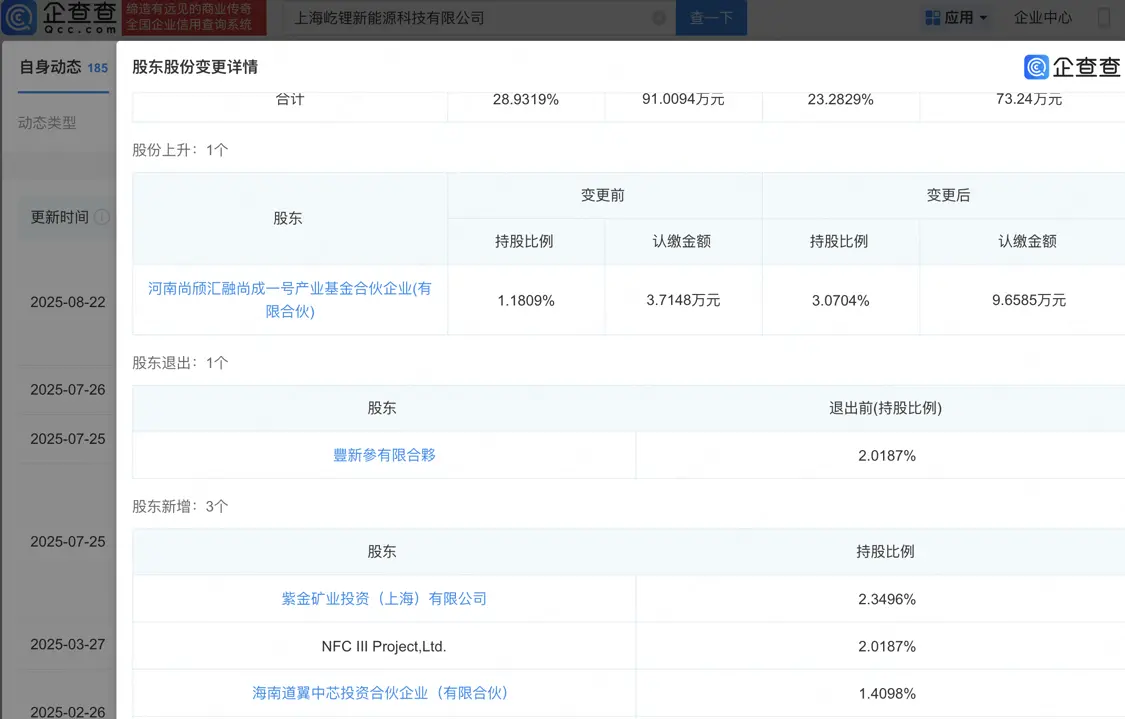Select the 2025-08-22 timeline entry
The height and width of the screenshot is (719, 1125).
pyautogui.click(x=67, y=302)
